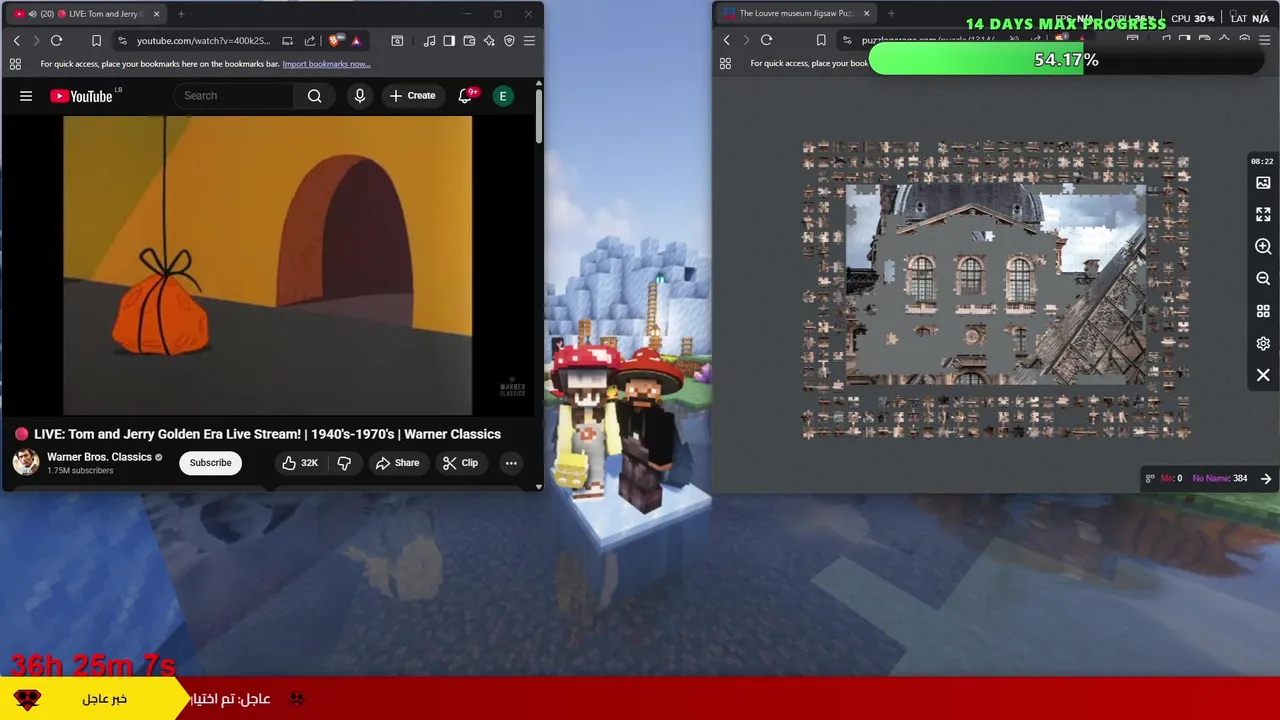The width and height of the screenshot is (1280, 720).
Task: Reload the YouTube page
Action: (x=57, y=41)
